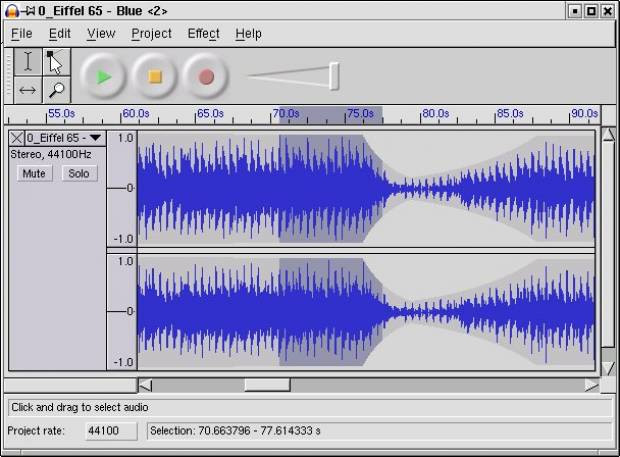
Task: Select the Time Shift tool
Action: [28, 90]
